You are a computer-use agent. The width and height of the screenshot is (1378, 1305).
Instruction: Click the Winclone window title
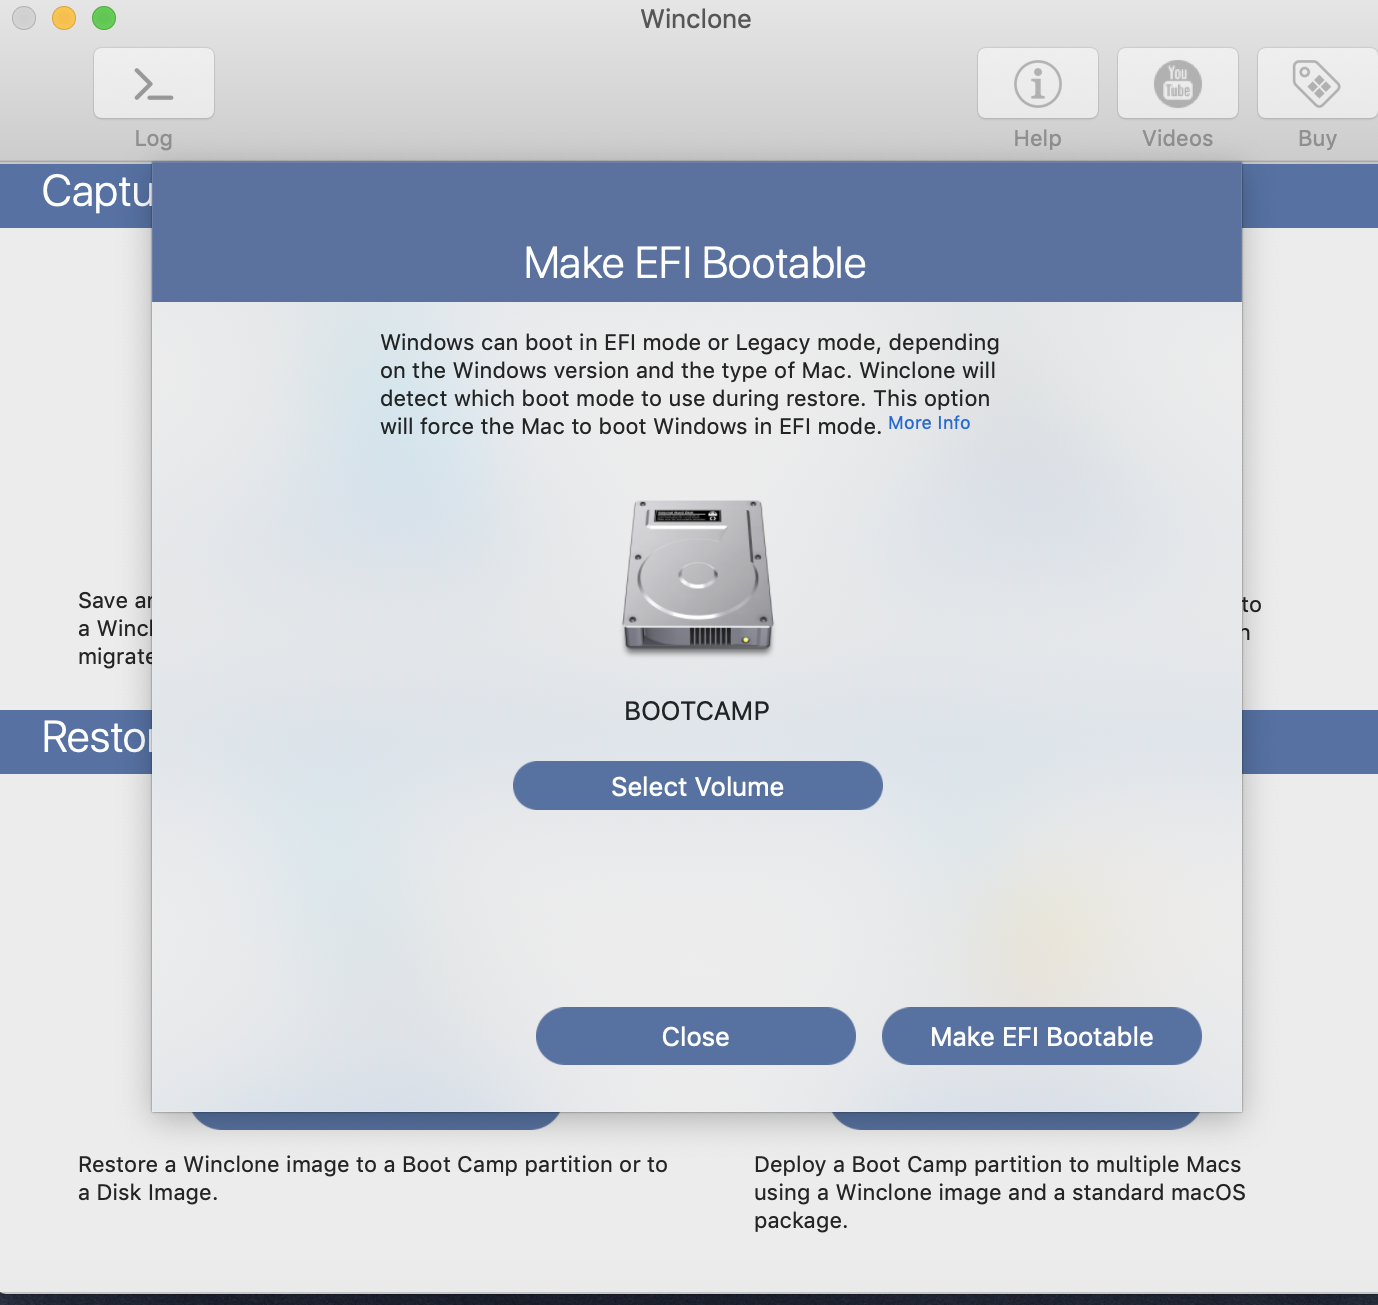695,19
